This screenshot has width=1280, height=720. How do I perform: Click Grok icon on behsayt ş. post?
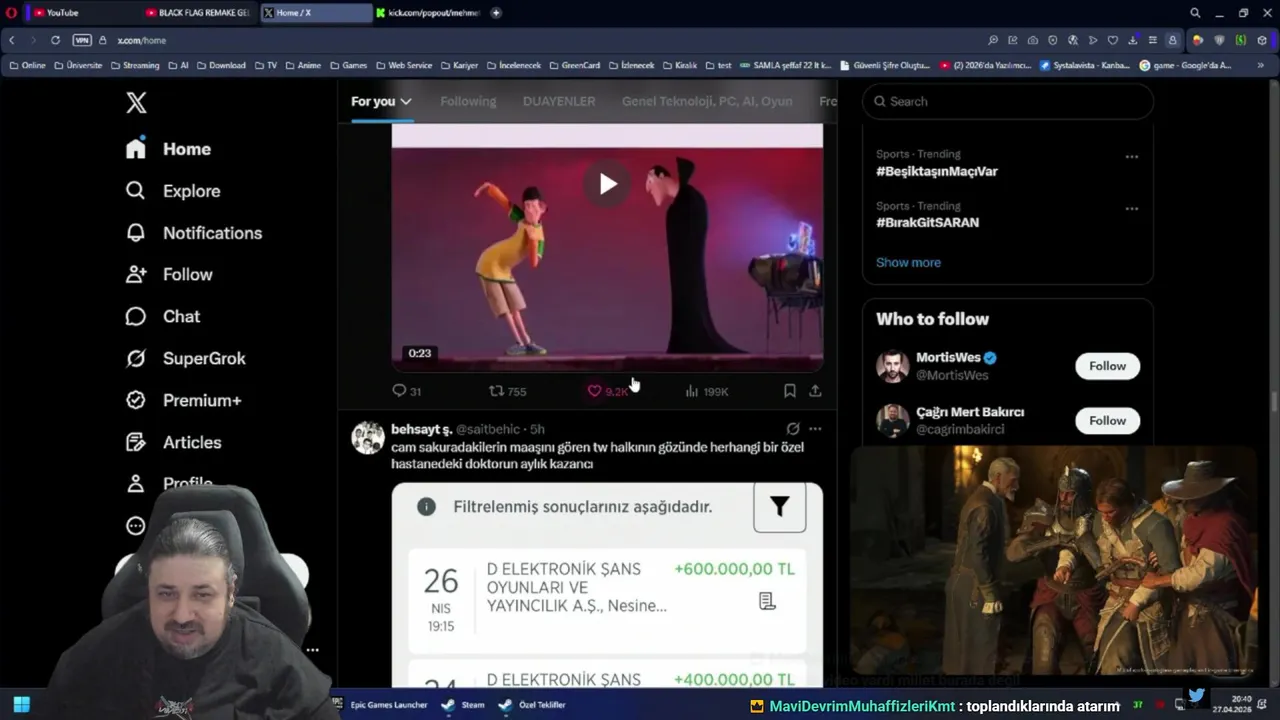click(793, 429)
